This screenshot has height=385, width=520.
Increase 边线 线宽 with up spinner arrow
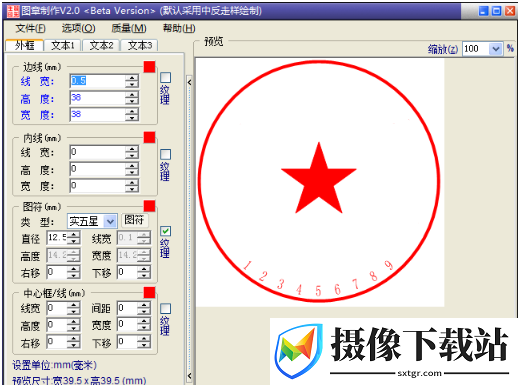[x=132, y=78]
